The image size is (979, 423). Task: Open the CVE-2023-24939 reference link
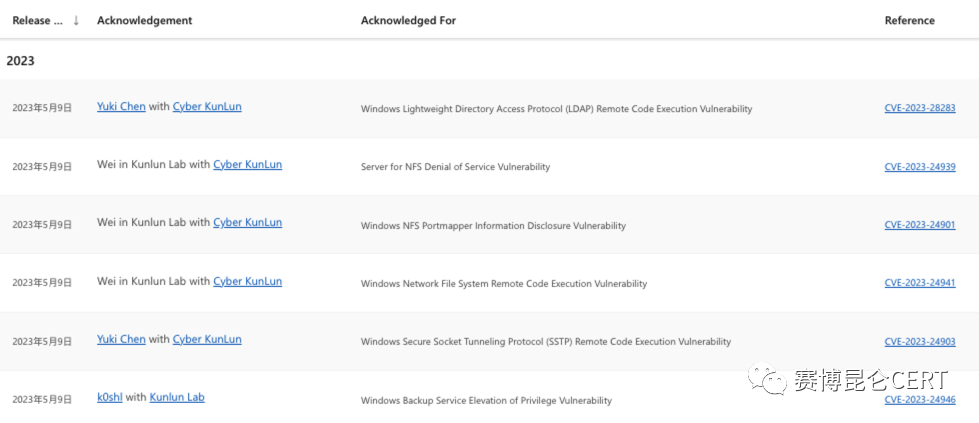[919, 166]
